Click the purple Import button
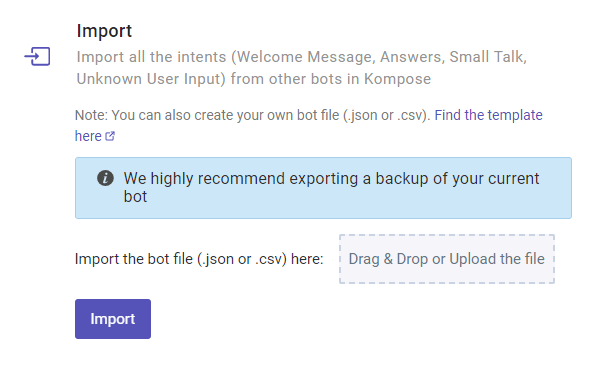 coord(113,319)
